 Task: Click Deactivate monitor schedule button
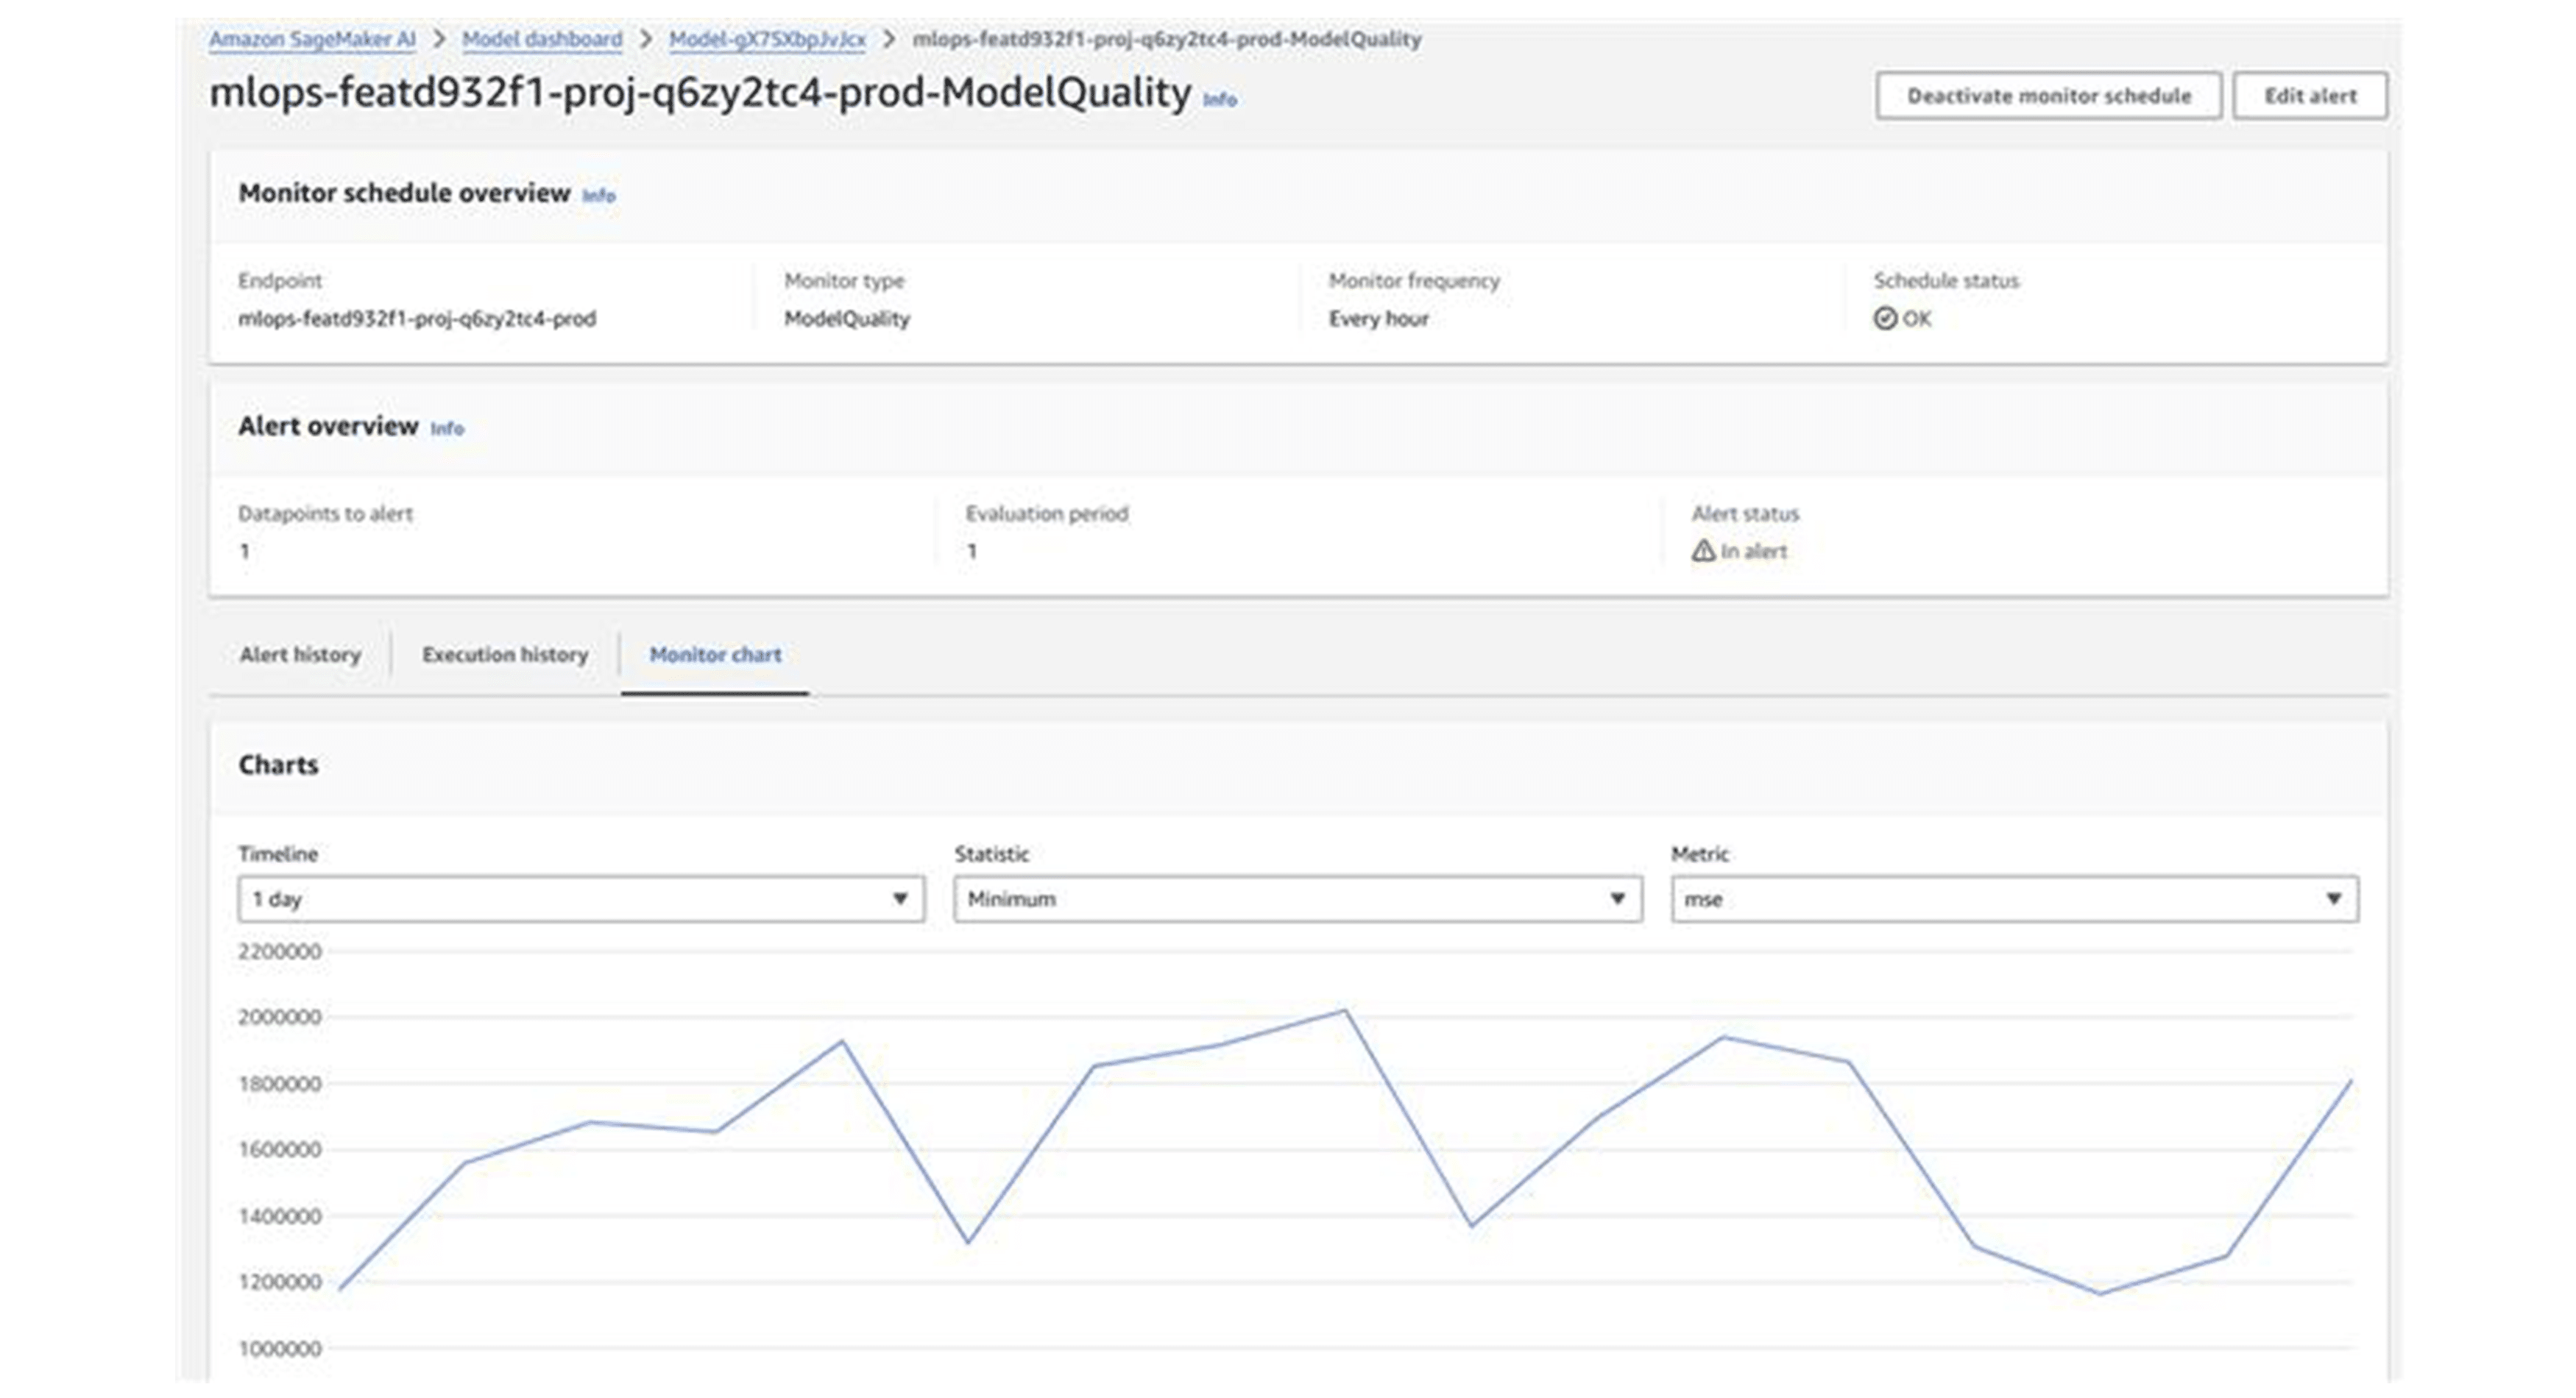(2048, 96)
